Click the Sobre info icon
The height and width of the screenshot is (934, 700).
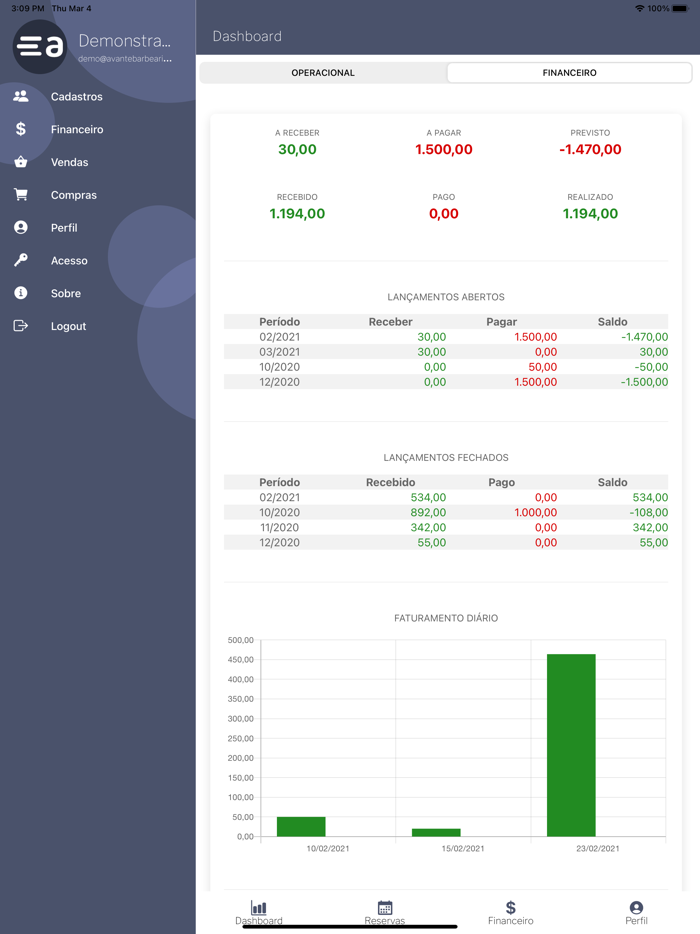click(x=21, y=293)
